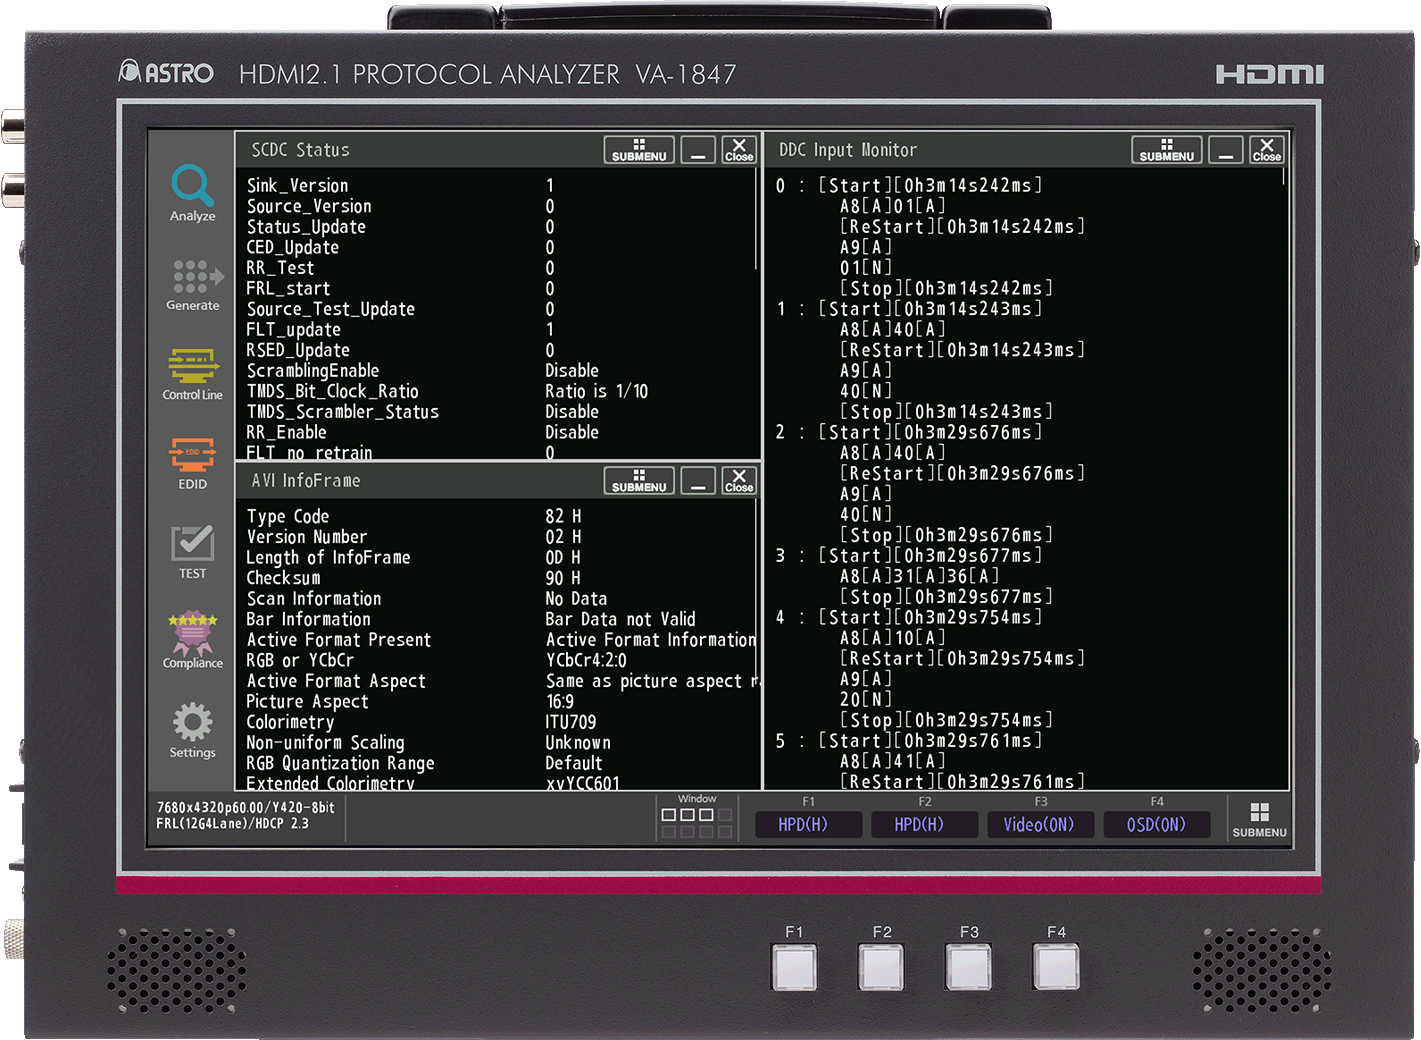Click DDC entry 3 Start line
The height and width of the screenshot is (1040, 1421).
[x=909, y=556]
